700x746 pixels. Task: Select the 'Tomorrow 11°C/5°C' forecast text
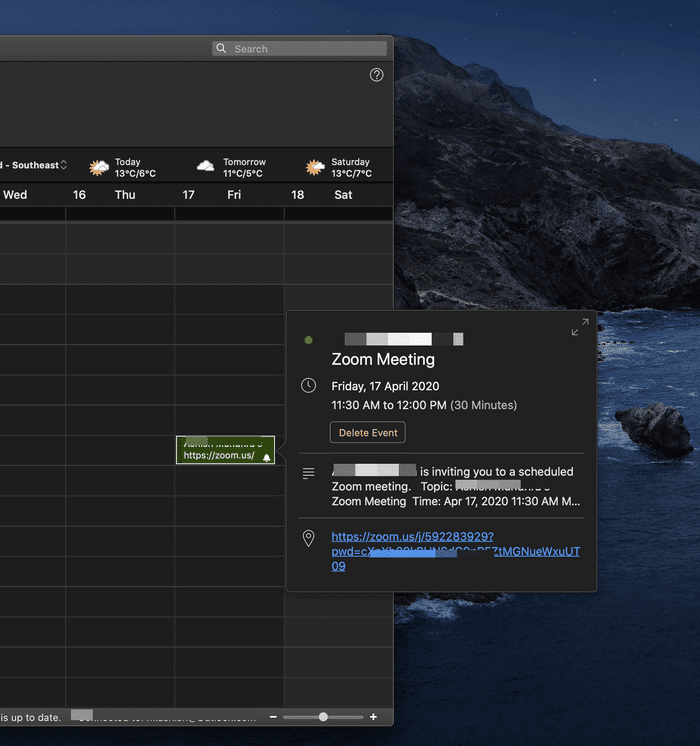pos(245,168)
